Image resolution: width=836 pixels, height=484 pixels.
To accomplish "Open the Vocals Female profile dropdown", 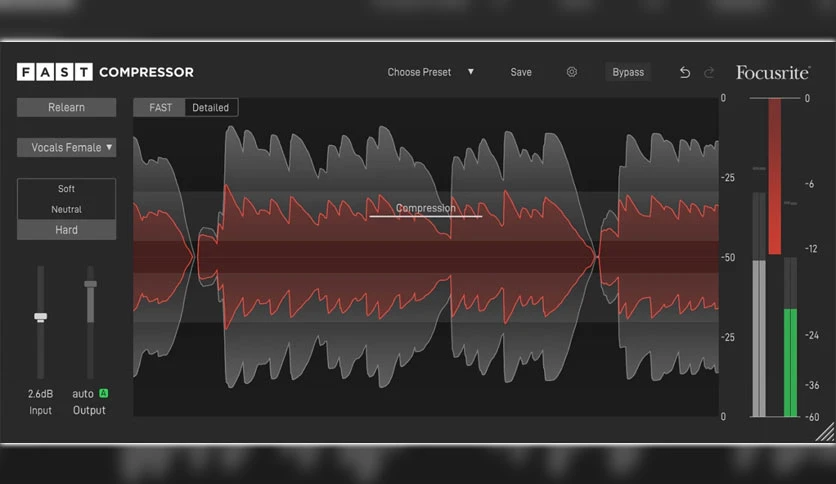I will pos(66,148).
